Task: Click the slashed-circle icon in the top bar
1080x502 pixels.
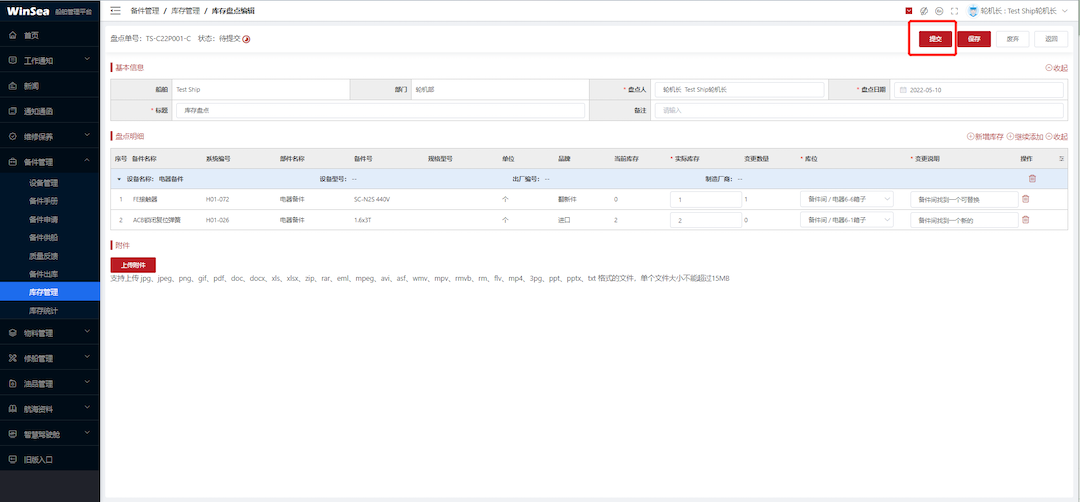Action: [x=924, y=11]
